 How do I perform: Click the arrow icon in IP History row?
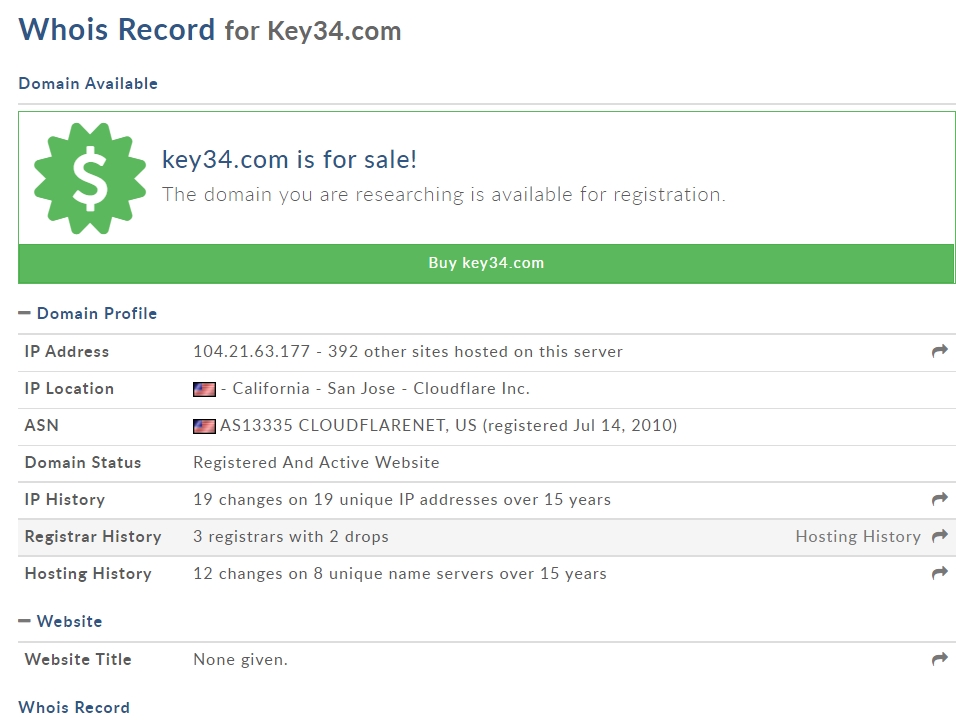(x=939, y=499)
